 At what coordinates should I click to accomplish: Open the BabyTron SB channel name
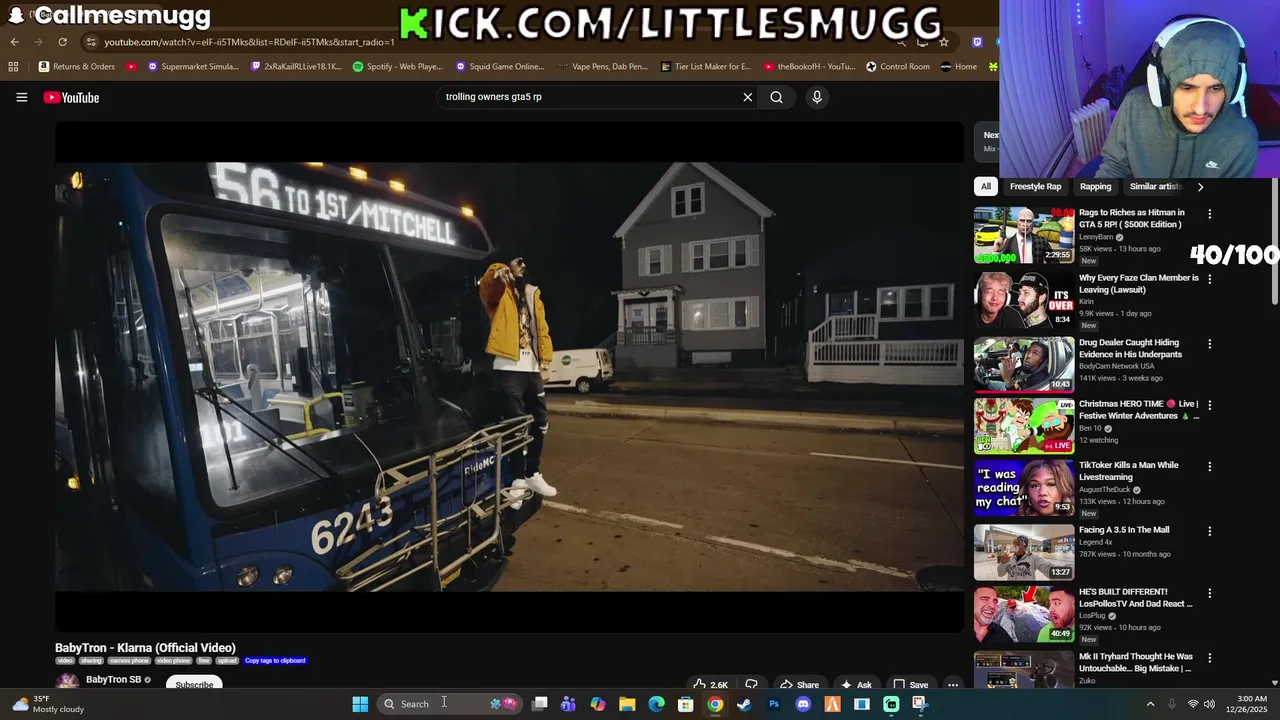[x=113, y=680]
